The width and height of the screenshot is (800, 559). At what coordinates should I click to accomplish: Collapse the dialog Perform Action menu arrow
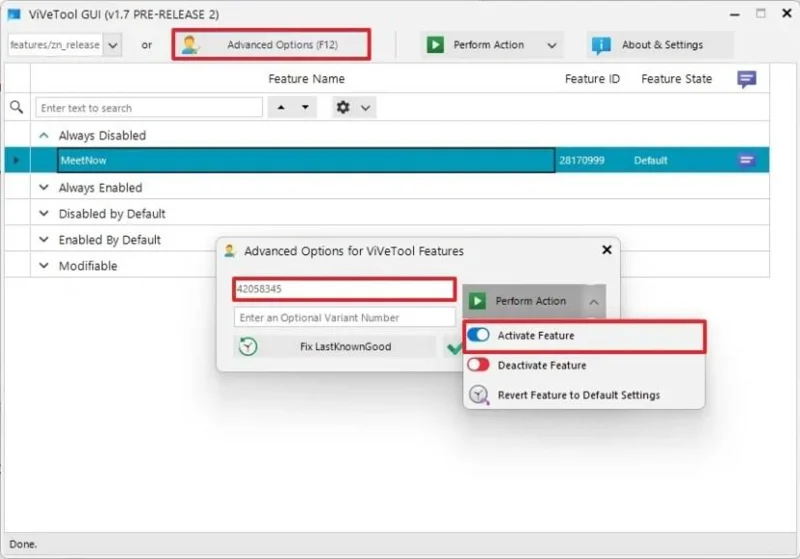[x=594, y=301]
